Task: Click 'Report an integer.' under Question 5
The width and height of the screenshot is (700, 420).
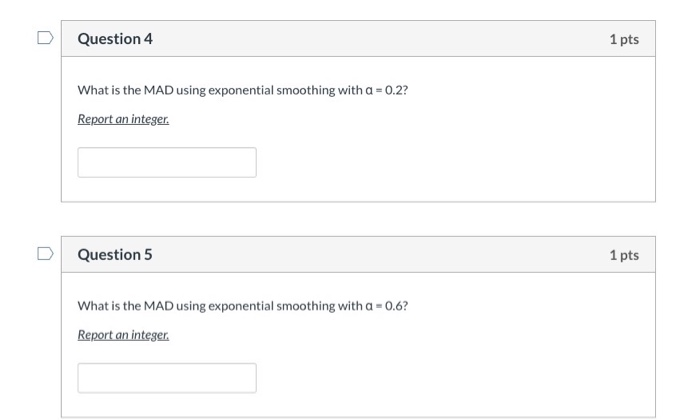Action: 123,334
